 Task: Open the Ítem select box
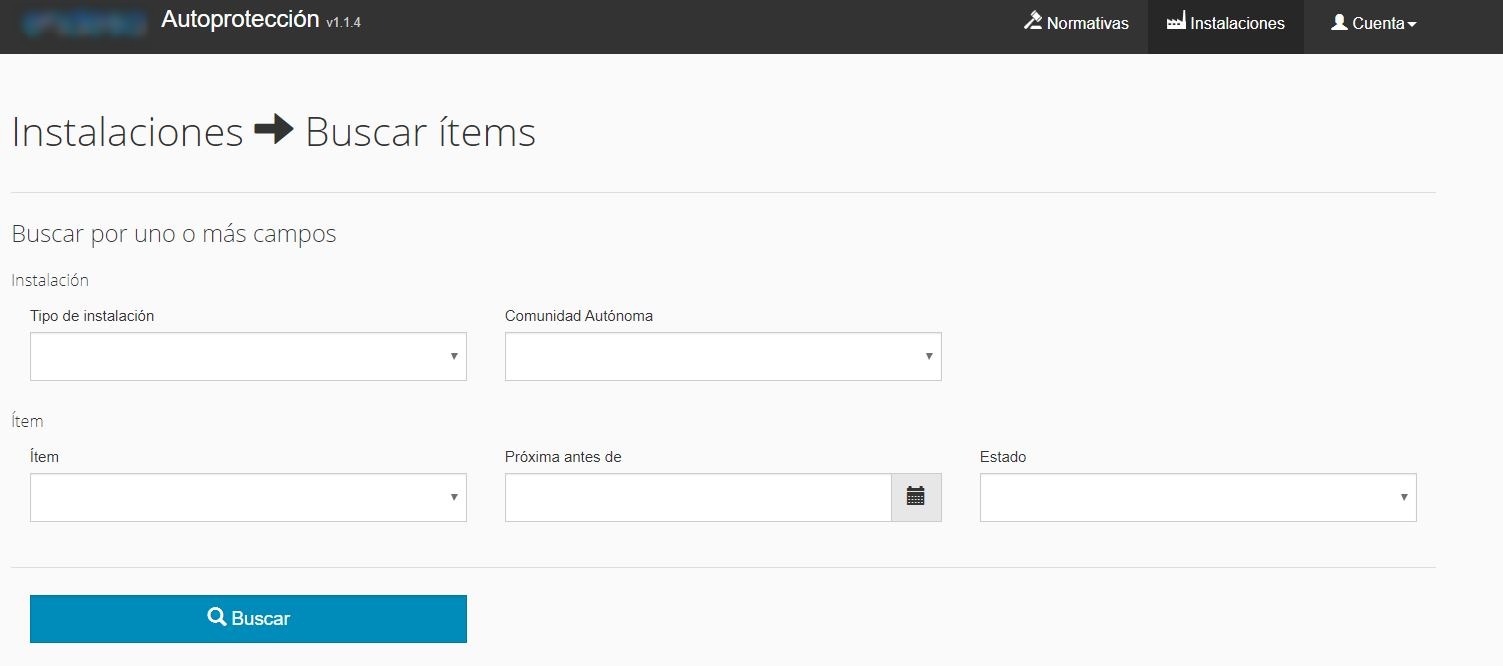coord(248,498)
